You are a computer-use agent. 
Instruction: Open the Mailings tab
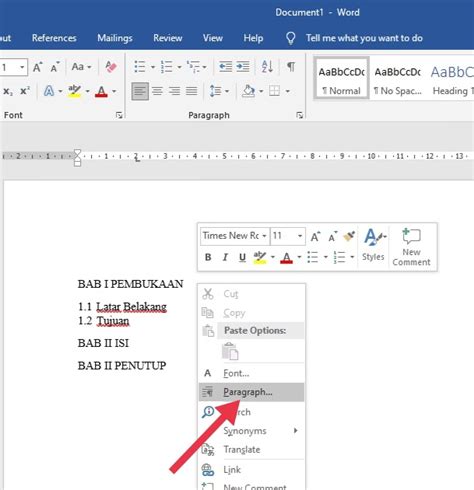(x=115, y=38)
